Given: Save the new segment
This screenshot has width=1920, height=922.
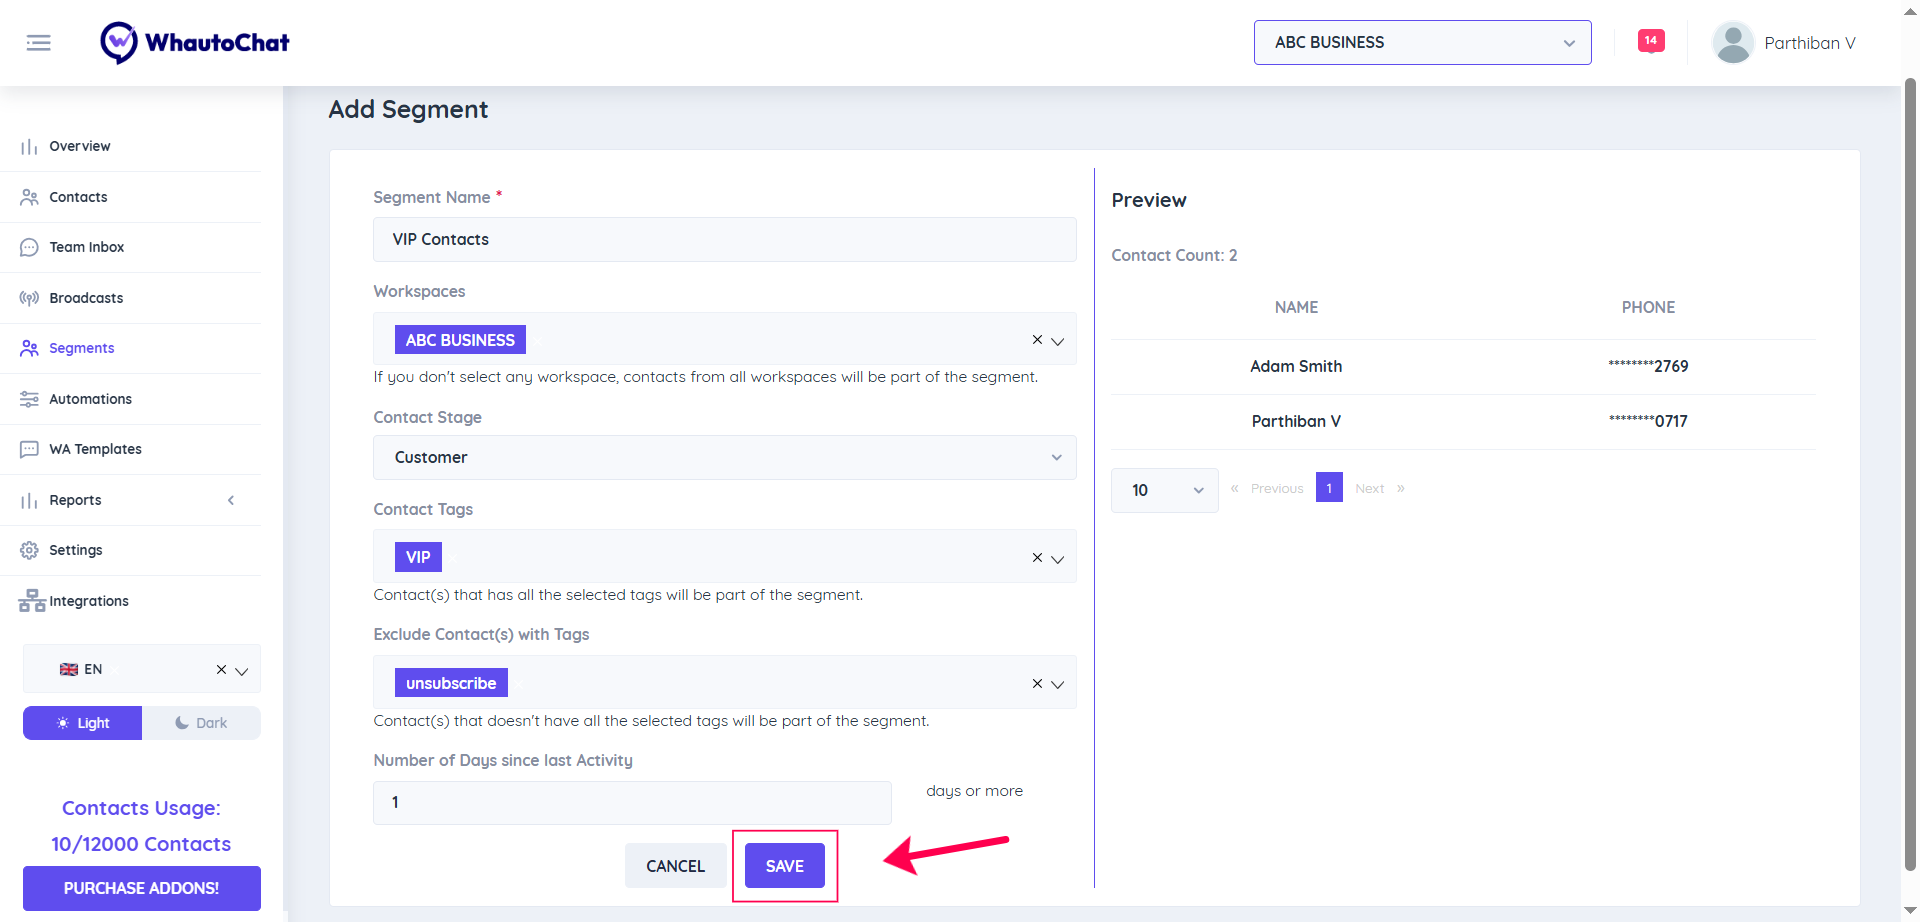Looking at the screenshot, I should pos(784,866).
